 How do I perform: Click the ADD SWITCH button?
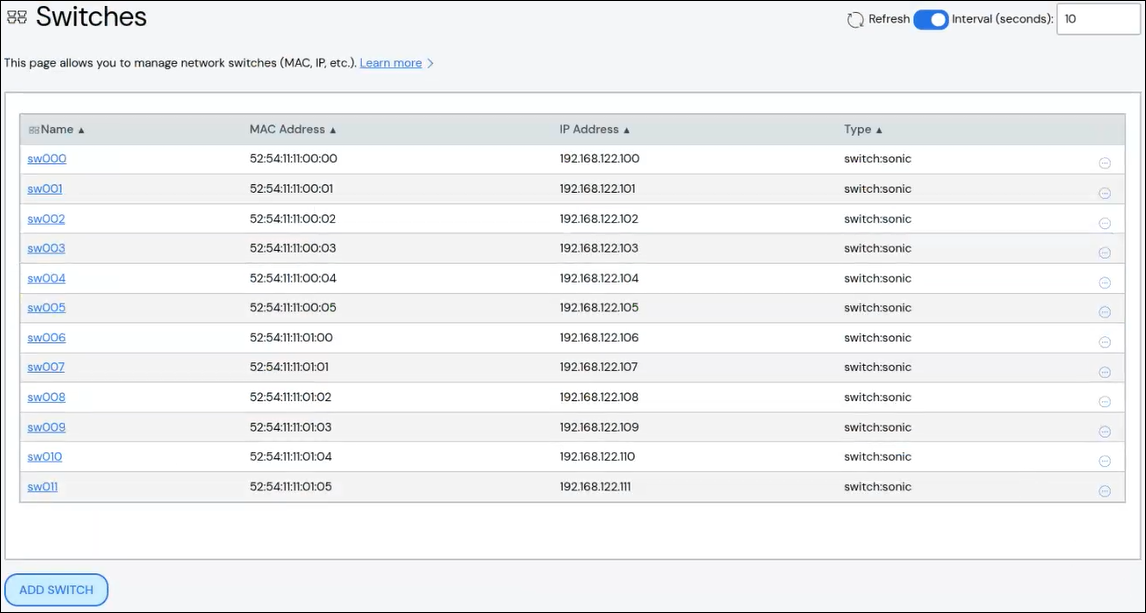tap(56, 590)
